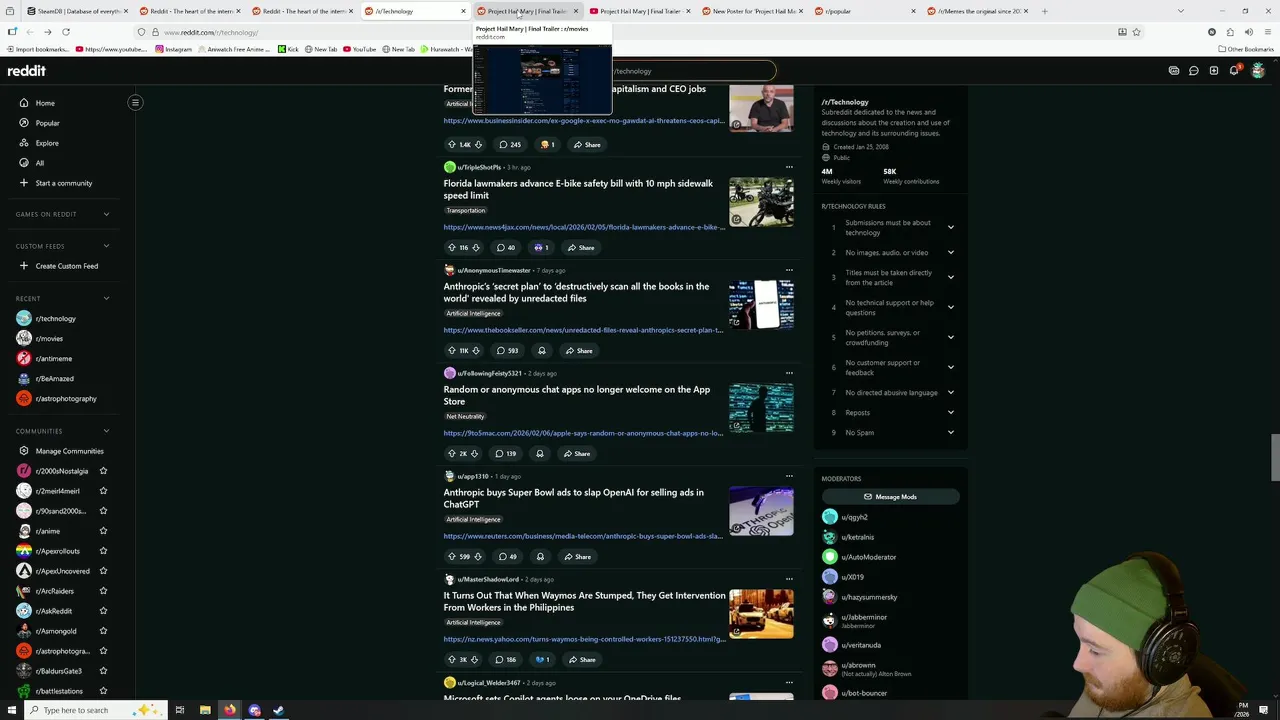Collapse the Communities section
1280x720 pixels.
pos(106,431)
